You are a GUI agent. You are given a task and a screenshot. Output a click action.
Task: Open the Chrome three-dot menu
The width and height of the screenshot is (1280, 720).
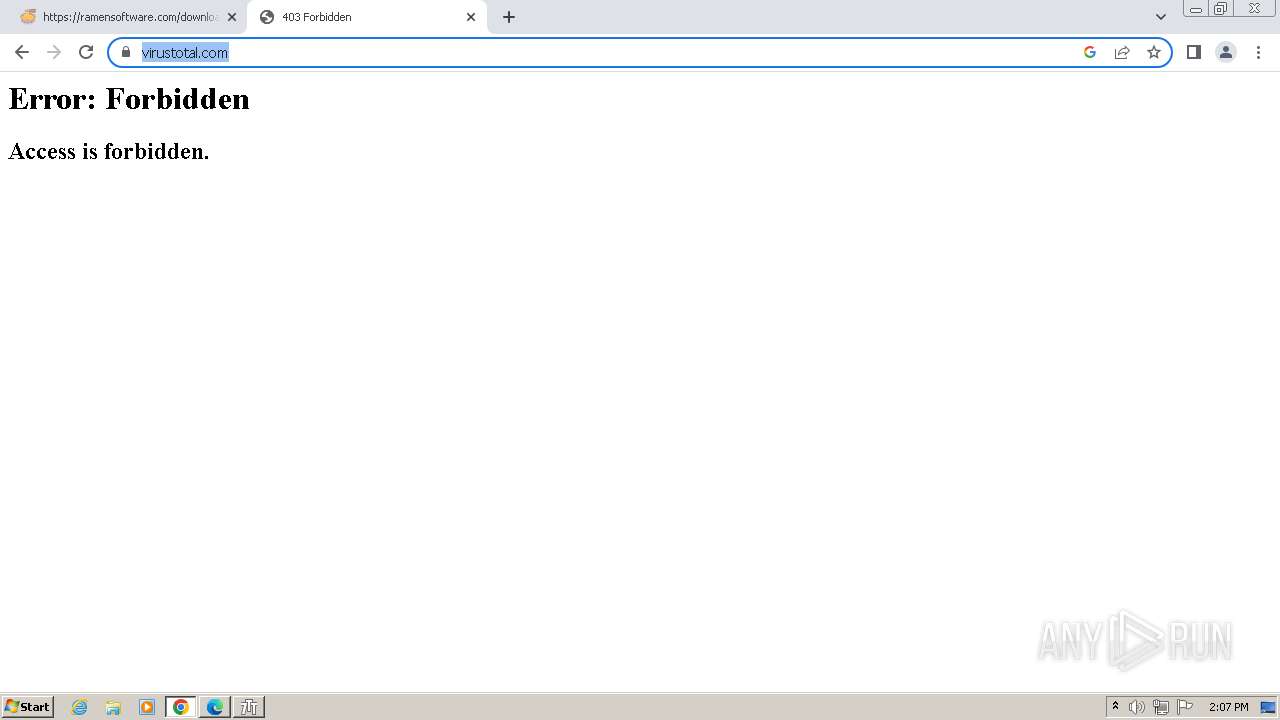point(1258,52)
